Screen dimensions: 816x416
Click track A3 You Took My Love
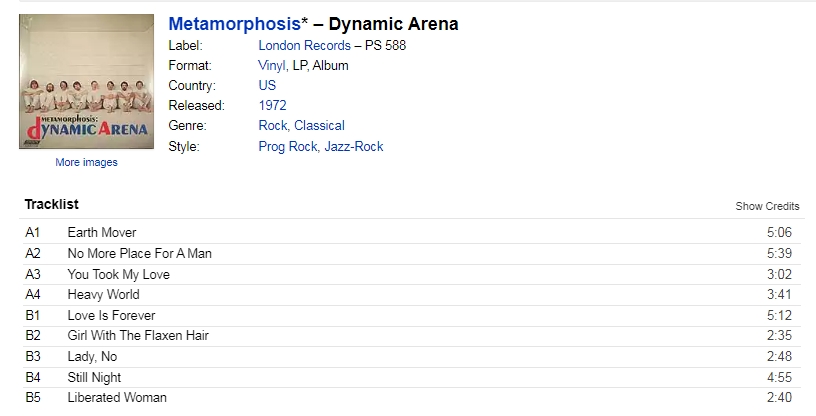pos(118,274)
